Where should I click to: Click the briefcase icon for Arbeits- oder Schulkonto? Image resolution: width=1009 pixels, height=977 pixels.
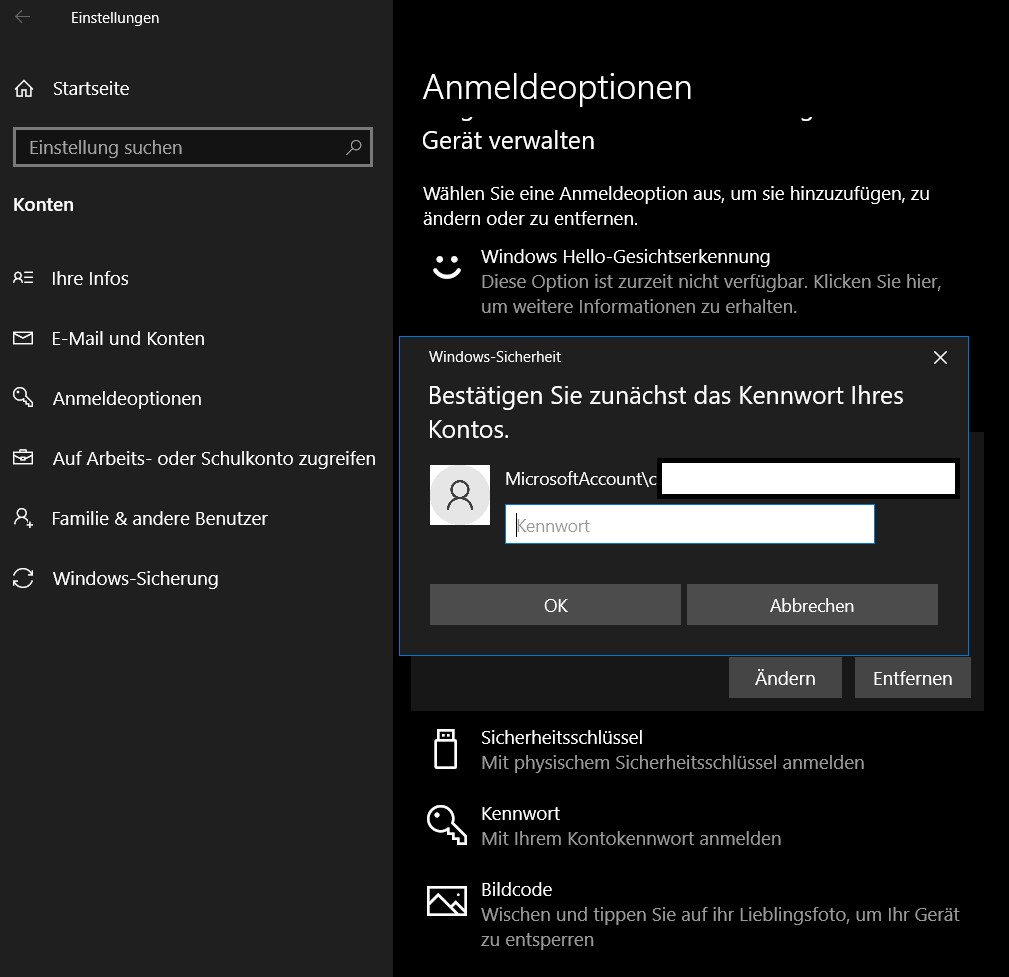point(23,458)
